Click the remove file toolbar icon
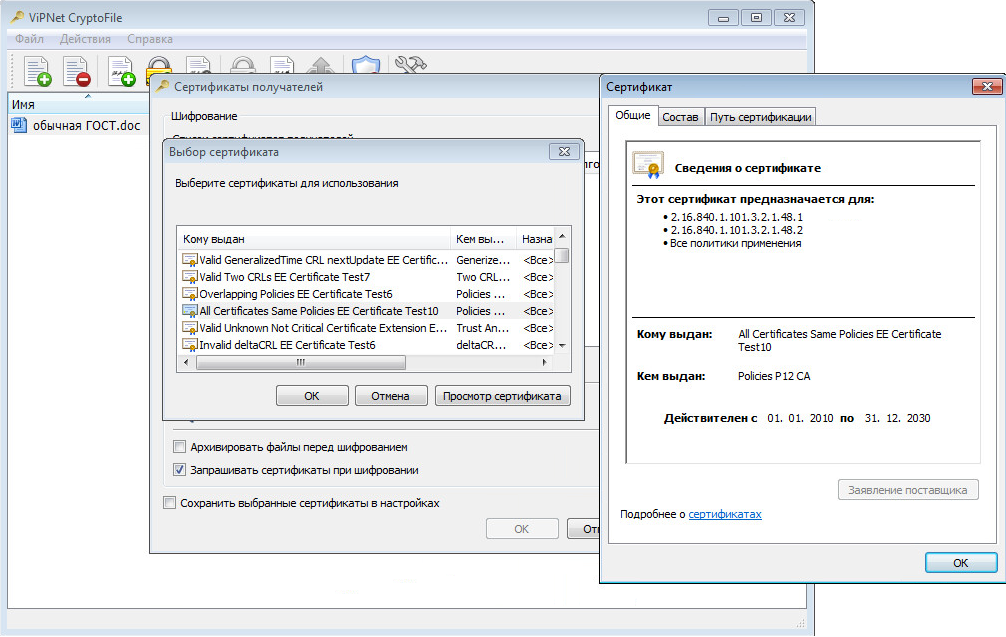This screenshot has width=1006, height=637. tap(76, 71)
